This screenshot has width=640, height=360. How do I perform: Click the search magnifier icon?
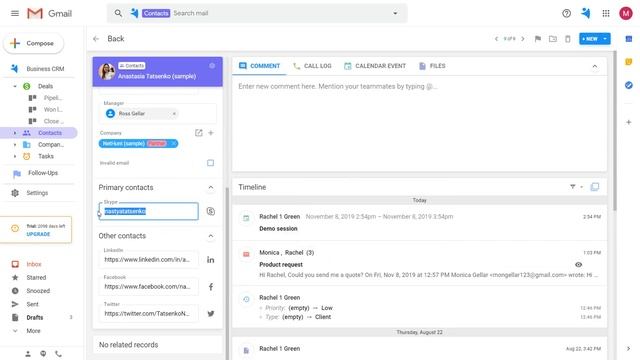[x=118, y=13]
